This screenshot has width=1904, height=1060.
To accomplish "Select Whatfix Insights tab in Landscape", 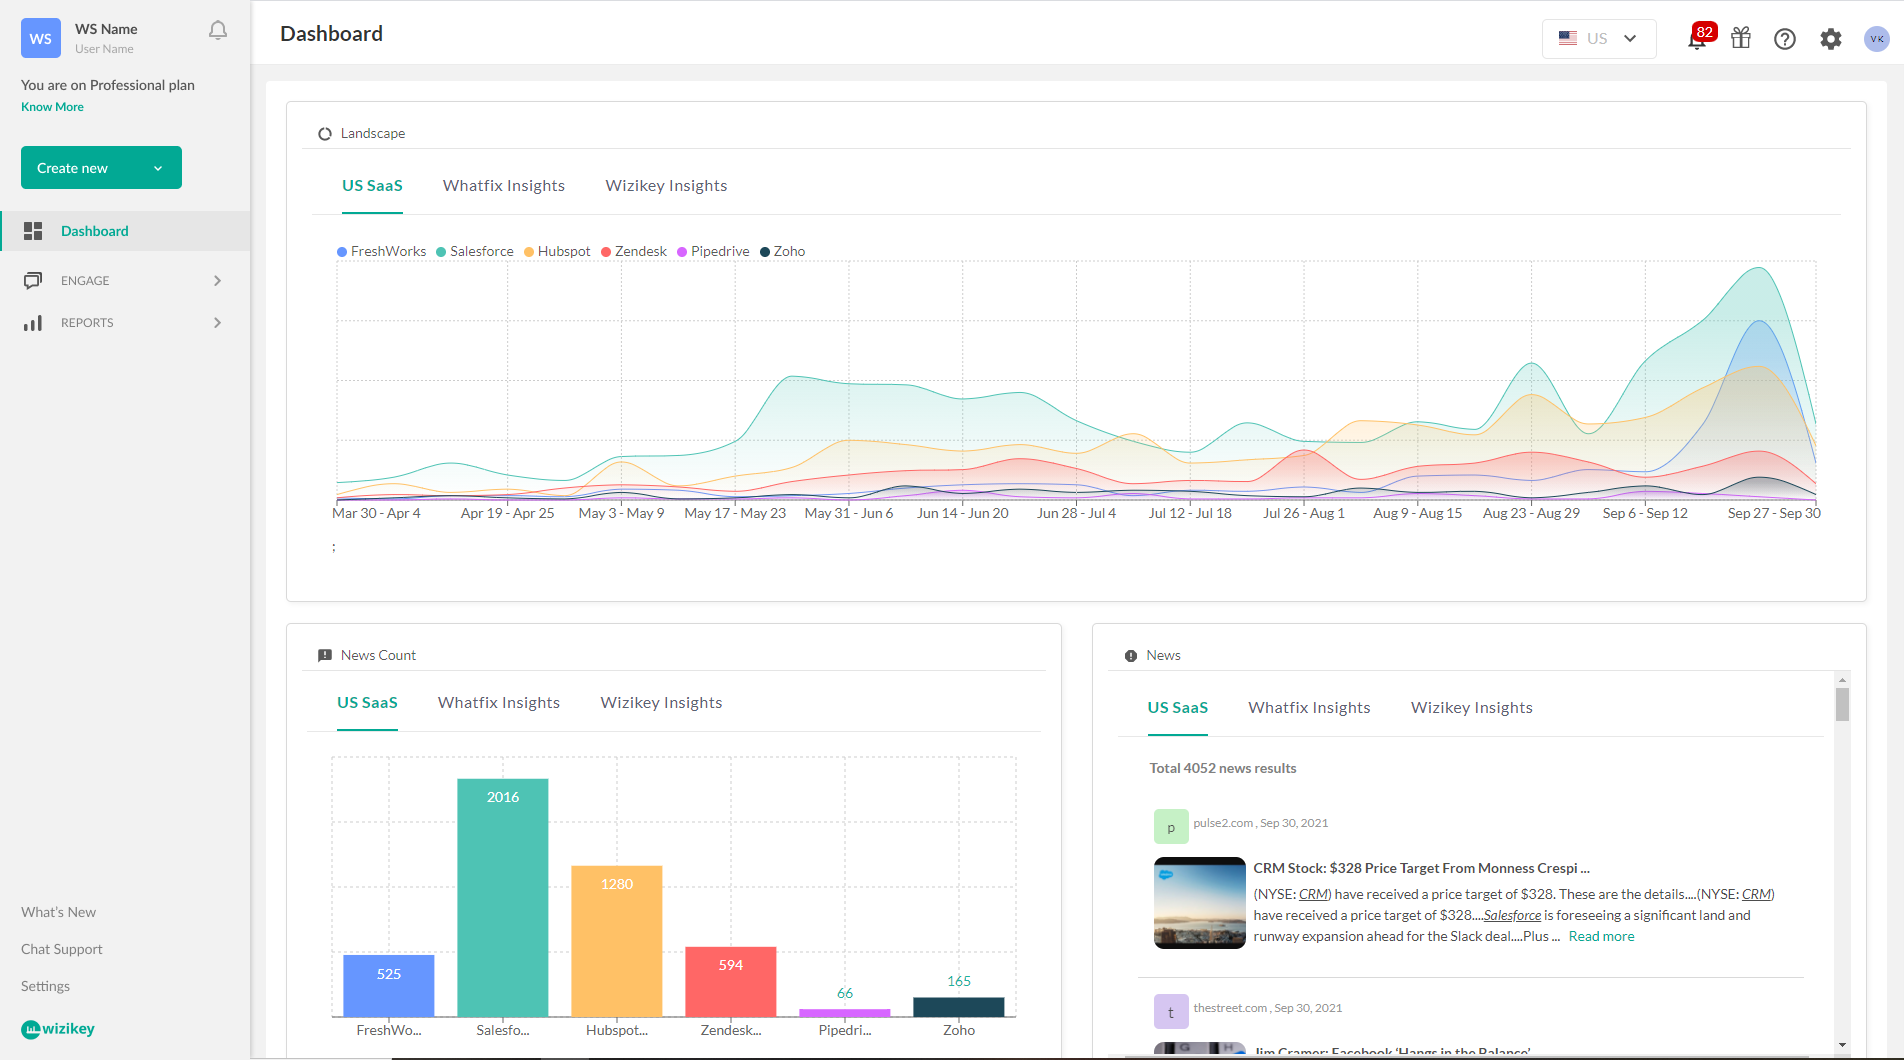I will (x=504, y=186).
